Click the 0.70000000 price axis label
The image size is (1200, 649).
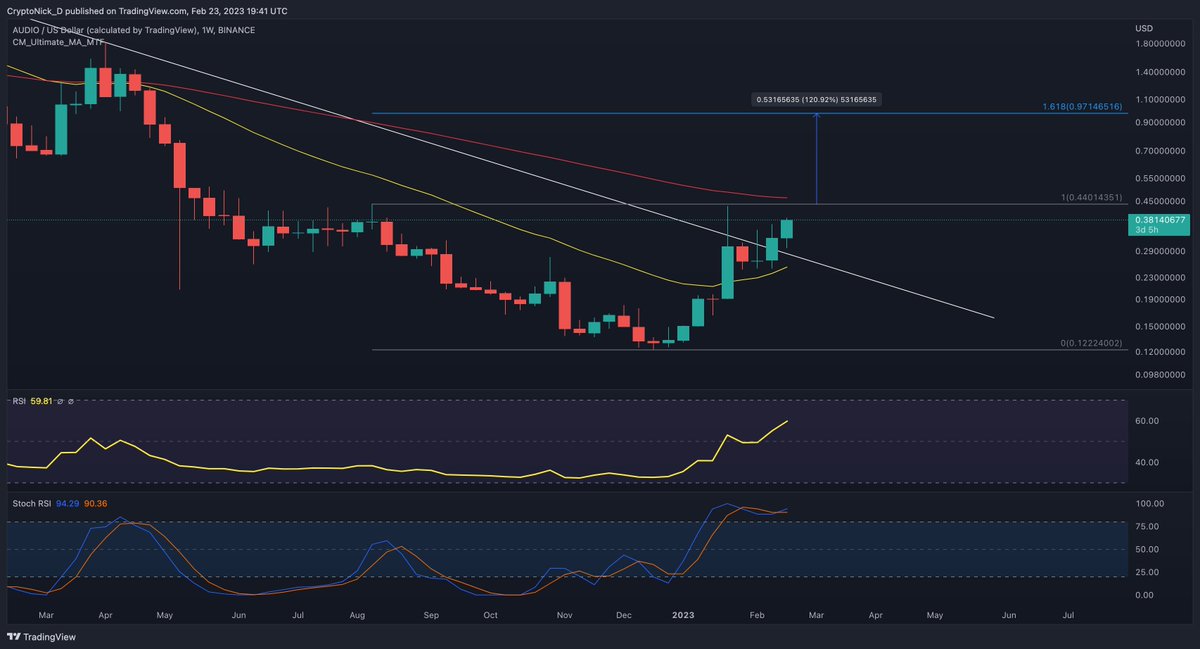pos(1161,152)
